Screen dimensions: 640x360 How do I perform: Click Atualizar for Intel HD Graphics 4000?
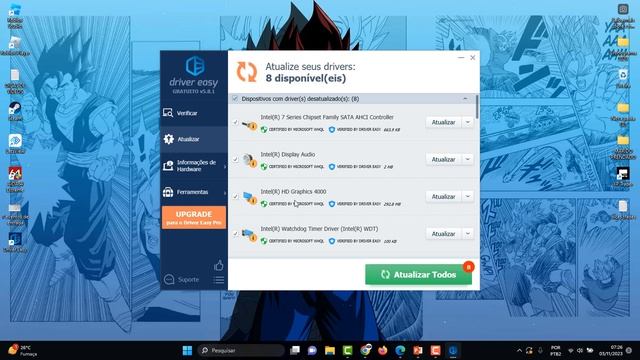pos(444,196)
